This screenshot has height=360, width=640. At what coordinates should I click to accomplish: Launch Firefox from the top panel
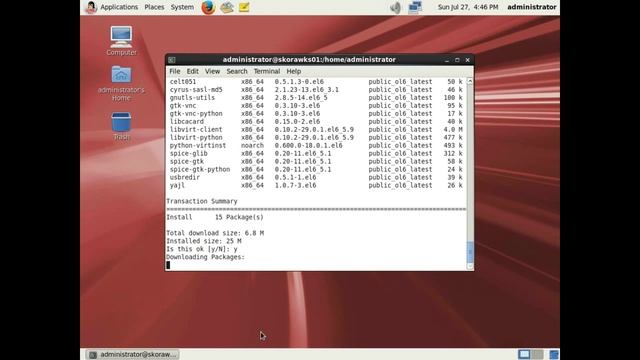pos(208,7)
